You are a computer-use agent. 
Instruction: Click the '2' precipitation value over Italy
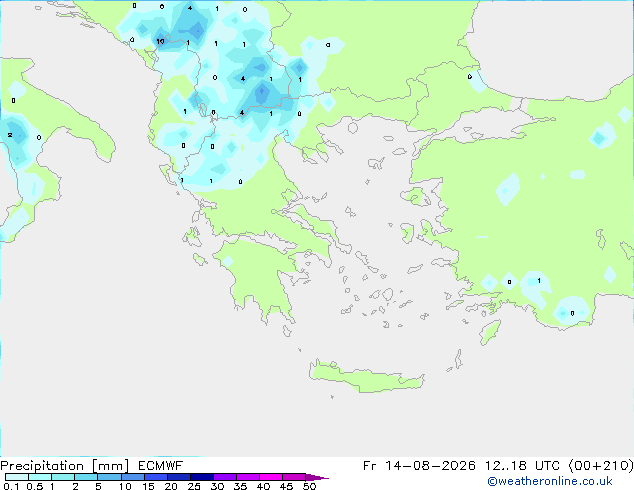point(10,135)
